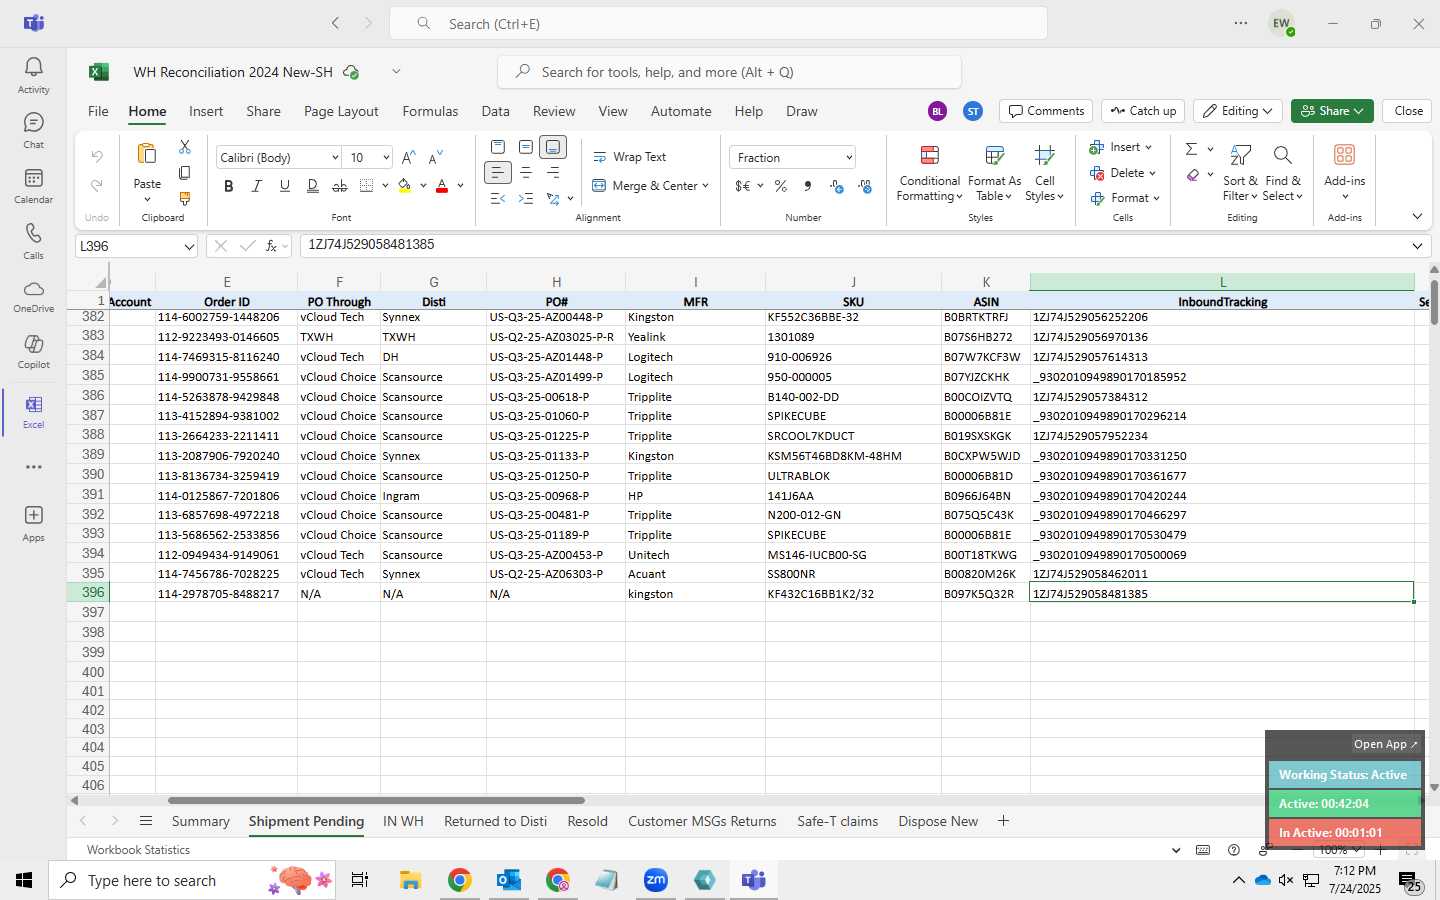Open Format As Table gallery
Screen dimensions: 1440x900
(994, 174)
